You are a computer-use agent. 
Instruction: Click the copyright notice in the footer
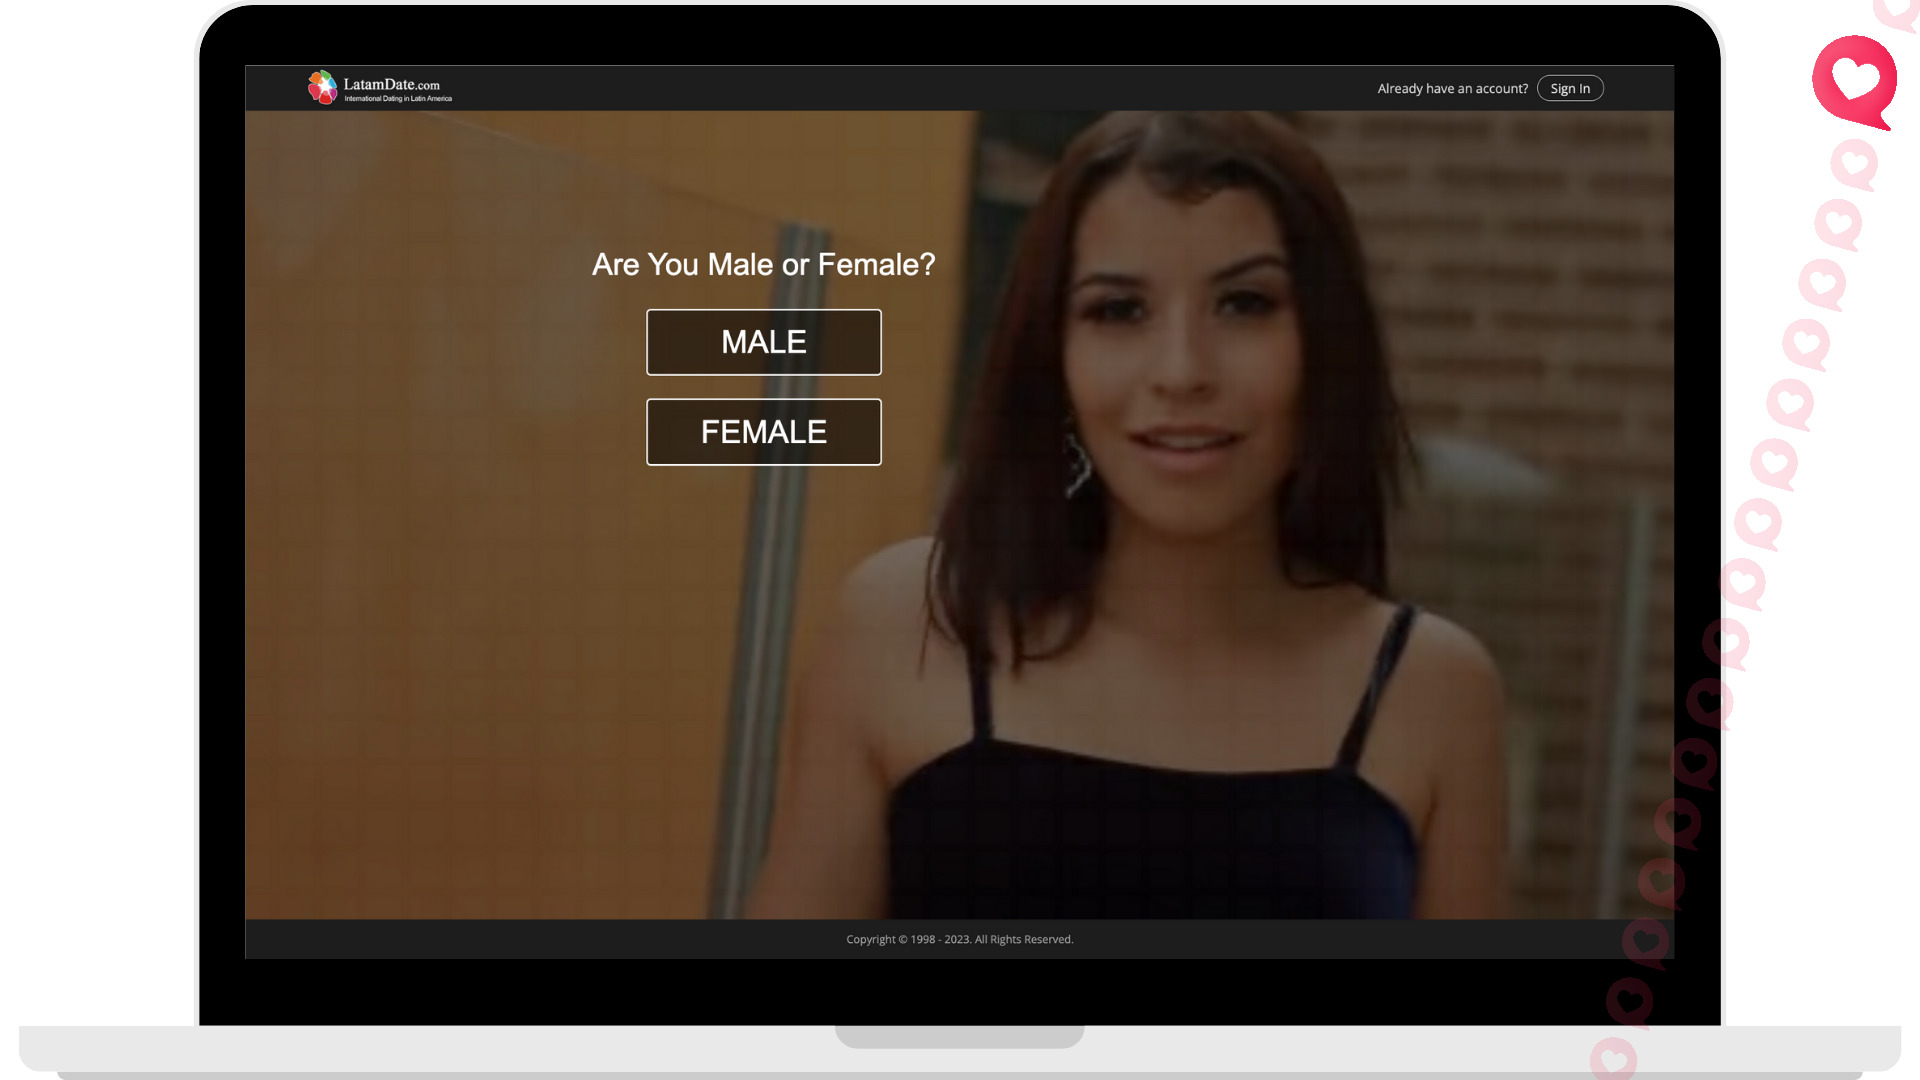[959, 939]
